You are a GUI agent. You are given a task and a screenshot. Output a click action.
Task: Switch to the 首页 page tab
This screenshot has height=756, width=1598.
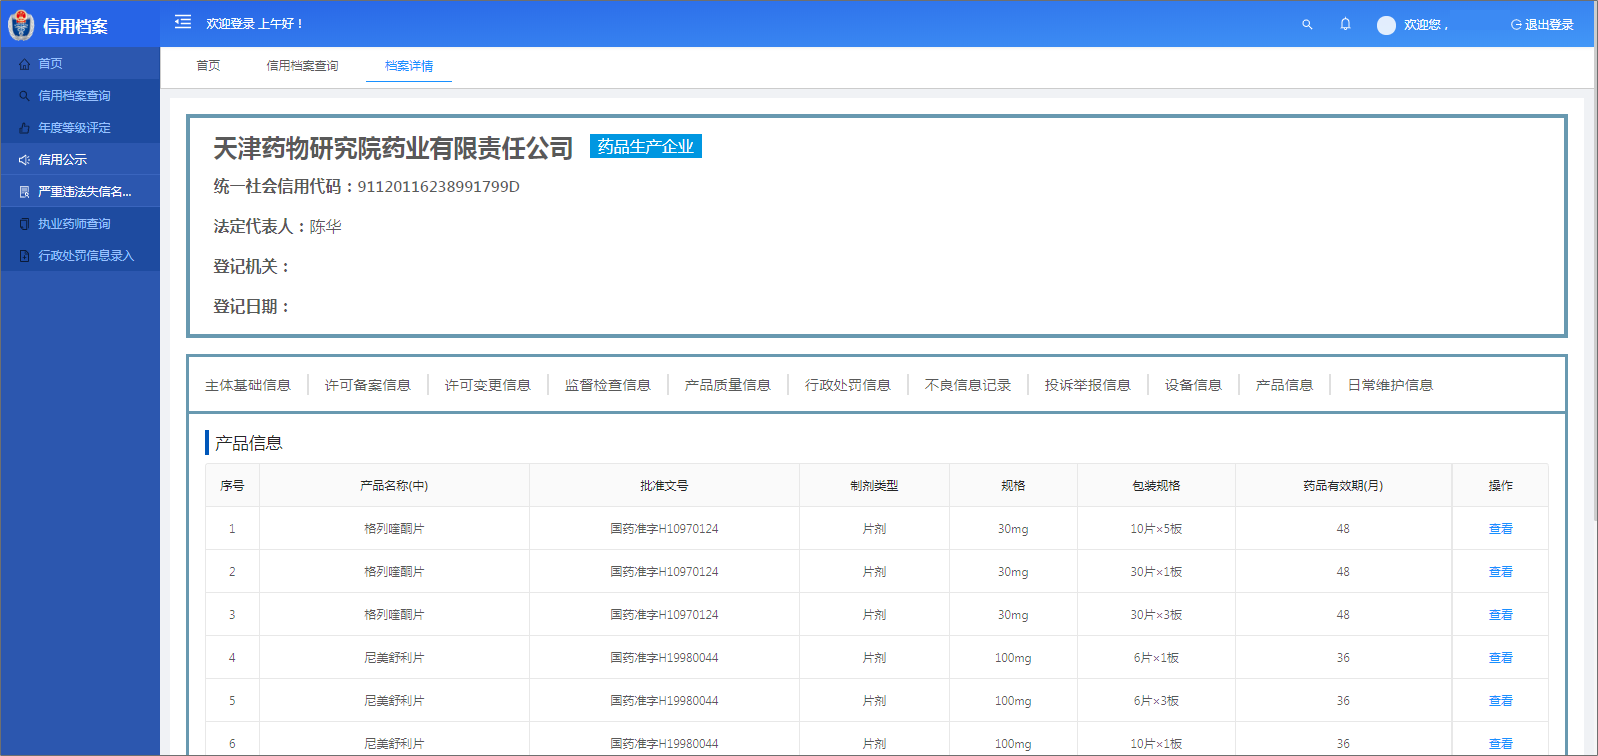pos(208,66)
